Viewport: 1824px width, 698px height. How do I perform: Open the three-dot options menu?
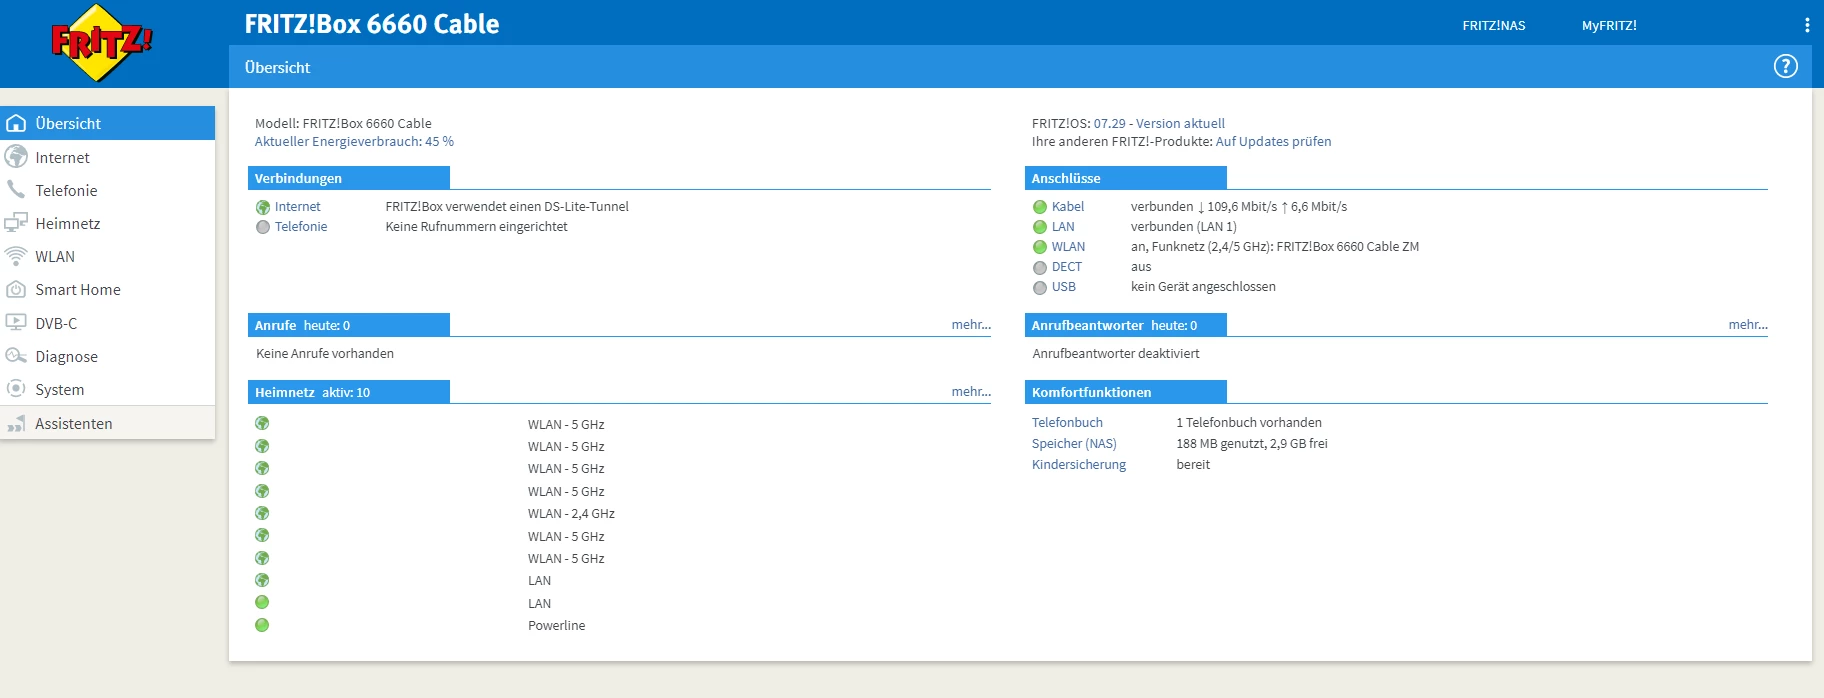click(x=1806, y=25)
